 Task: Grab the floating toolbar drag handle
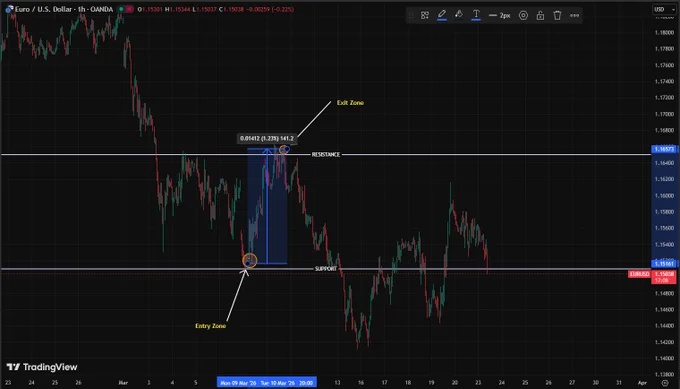[x=411, y=16]
